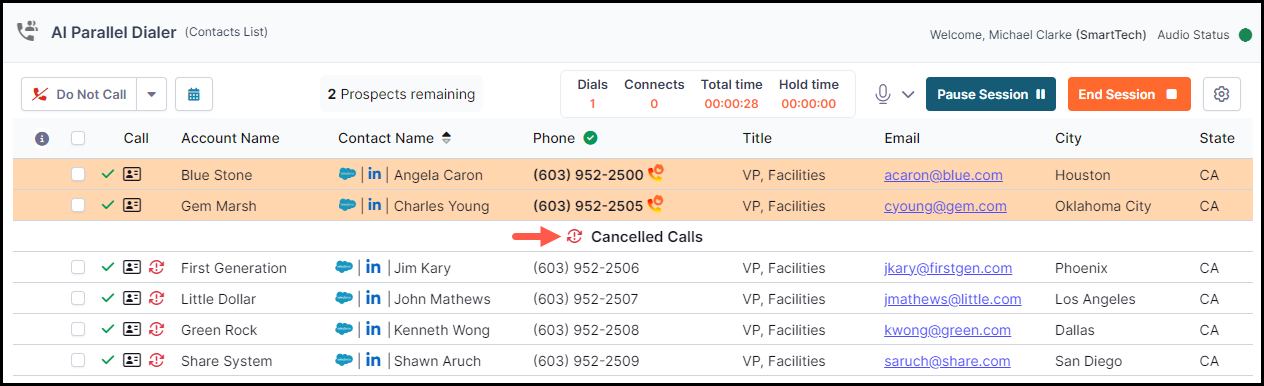Click the redial icon for First Generation
Image resolution: width=1264 pixels, height=386 pixels.
156,268
